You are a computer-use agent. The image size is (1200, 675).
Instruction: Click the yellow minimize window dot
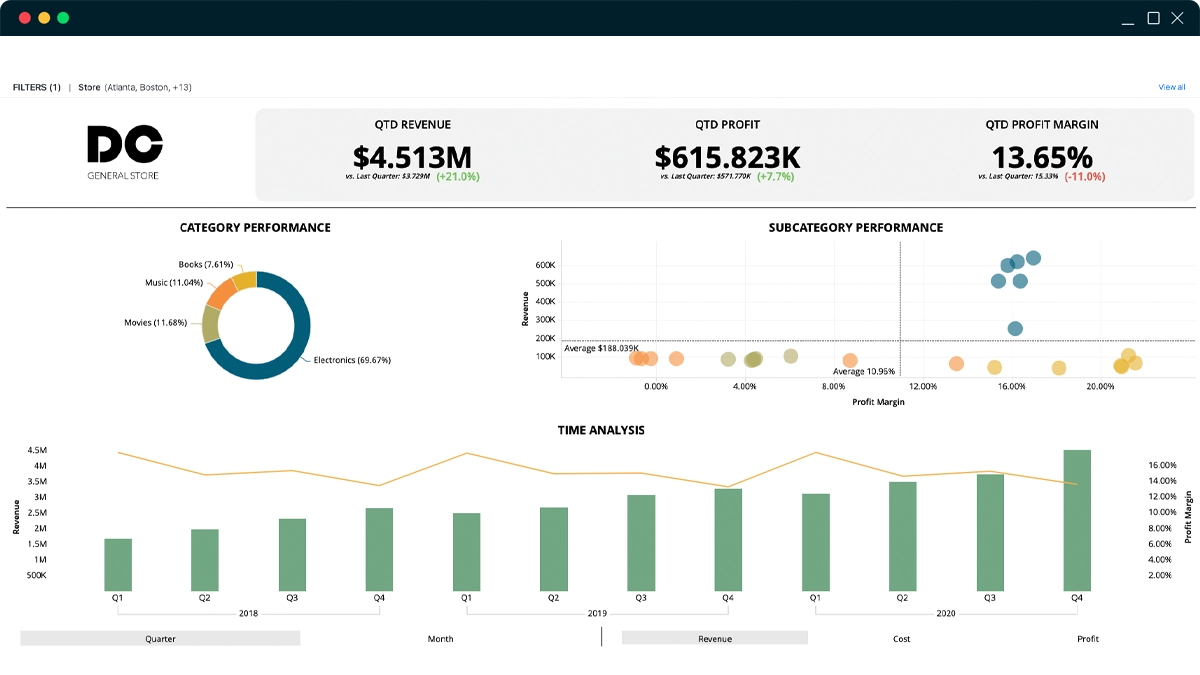pyautogui.click(x=44, y=18)
